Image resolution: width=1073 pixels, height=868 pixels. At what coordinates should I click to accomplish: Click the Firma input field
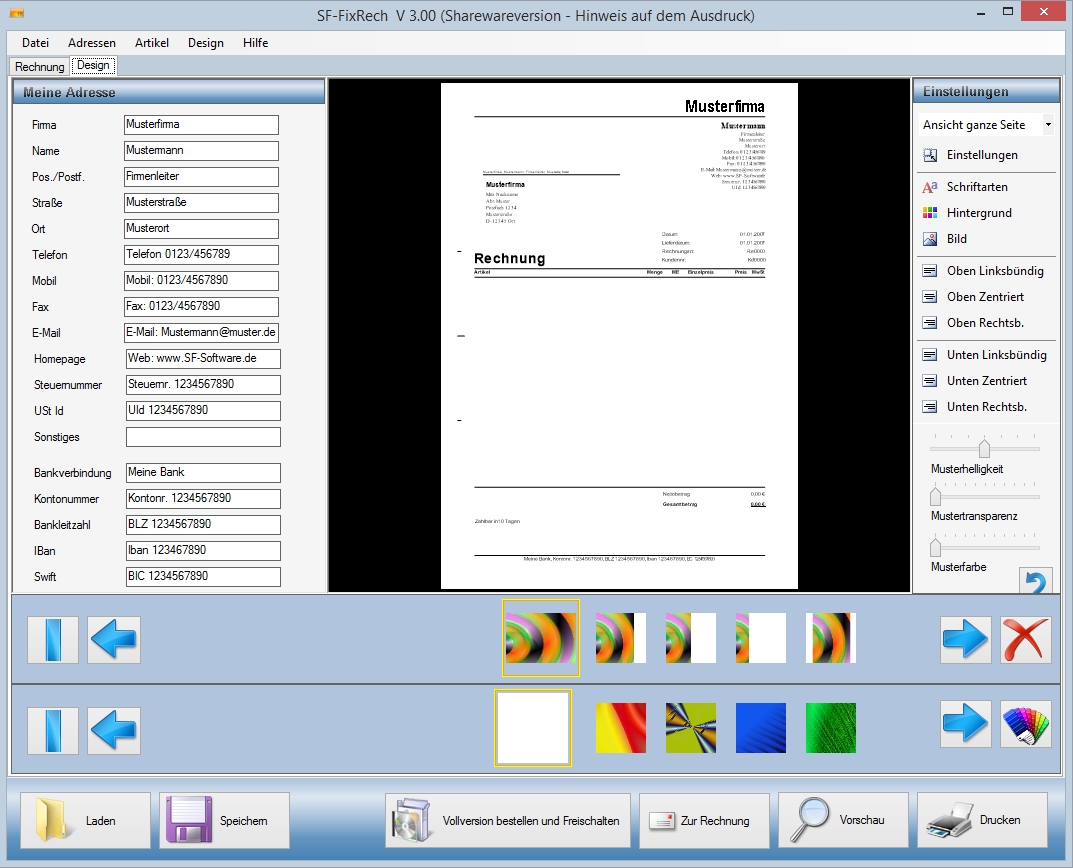201,125
